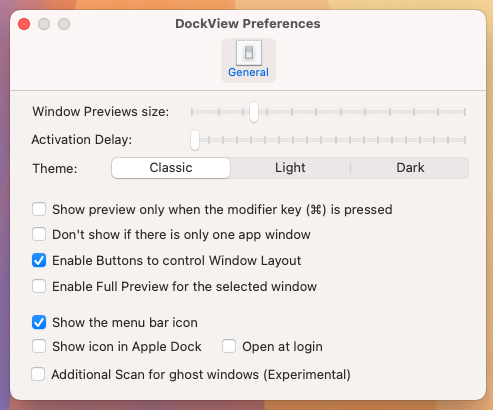
Task: Click the DockView Preferences window title
Action: coord(248,24)
